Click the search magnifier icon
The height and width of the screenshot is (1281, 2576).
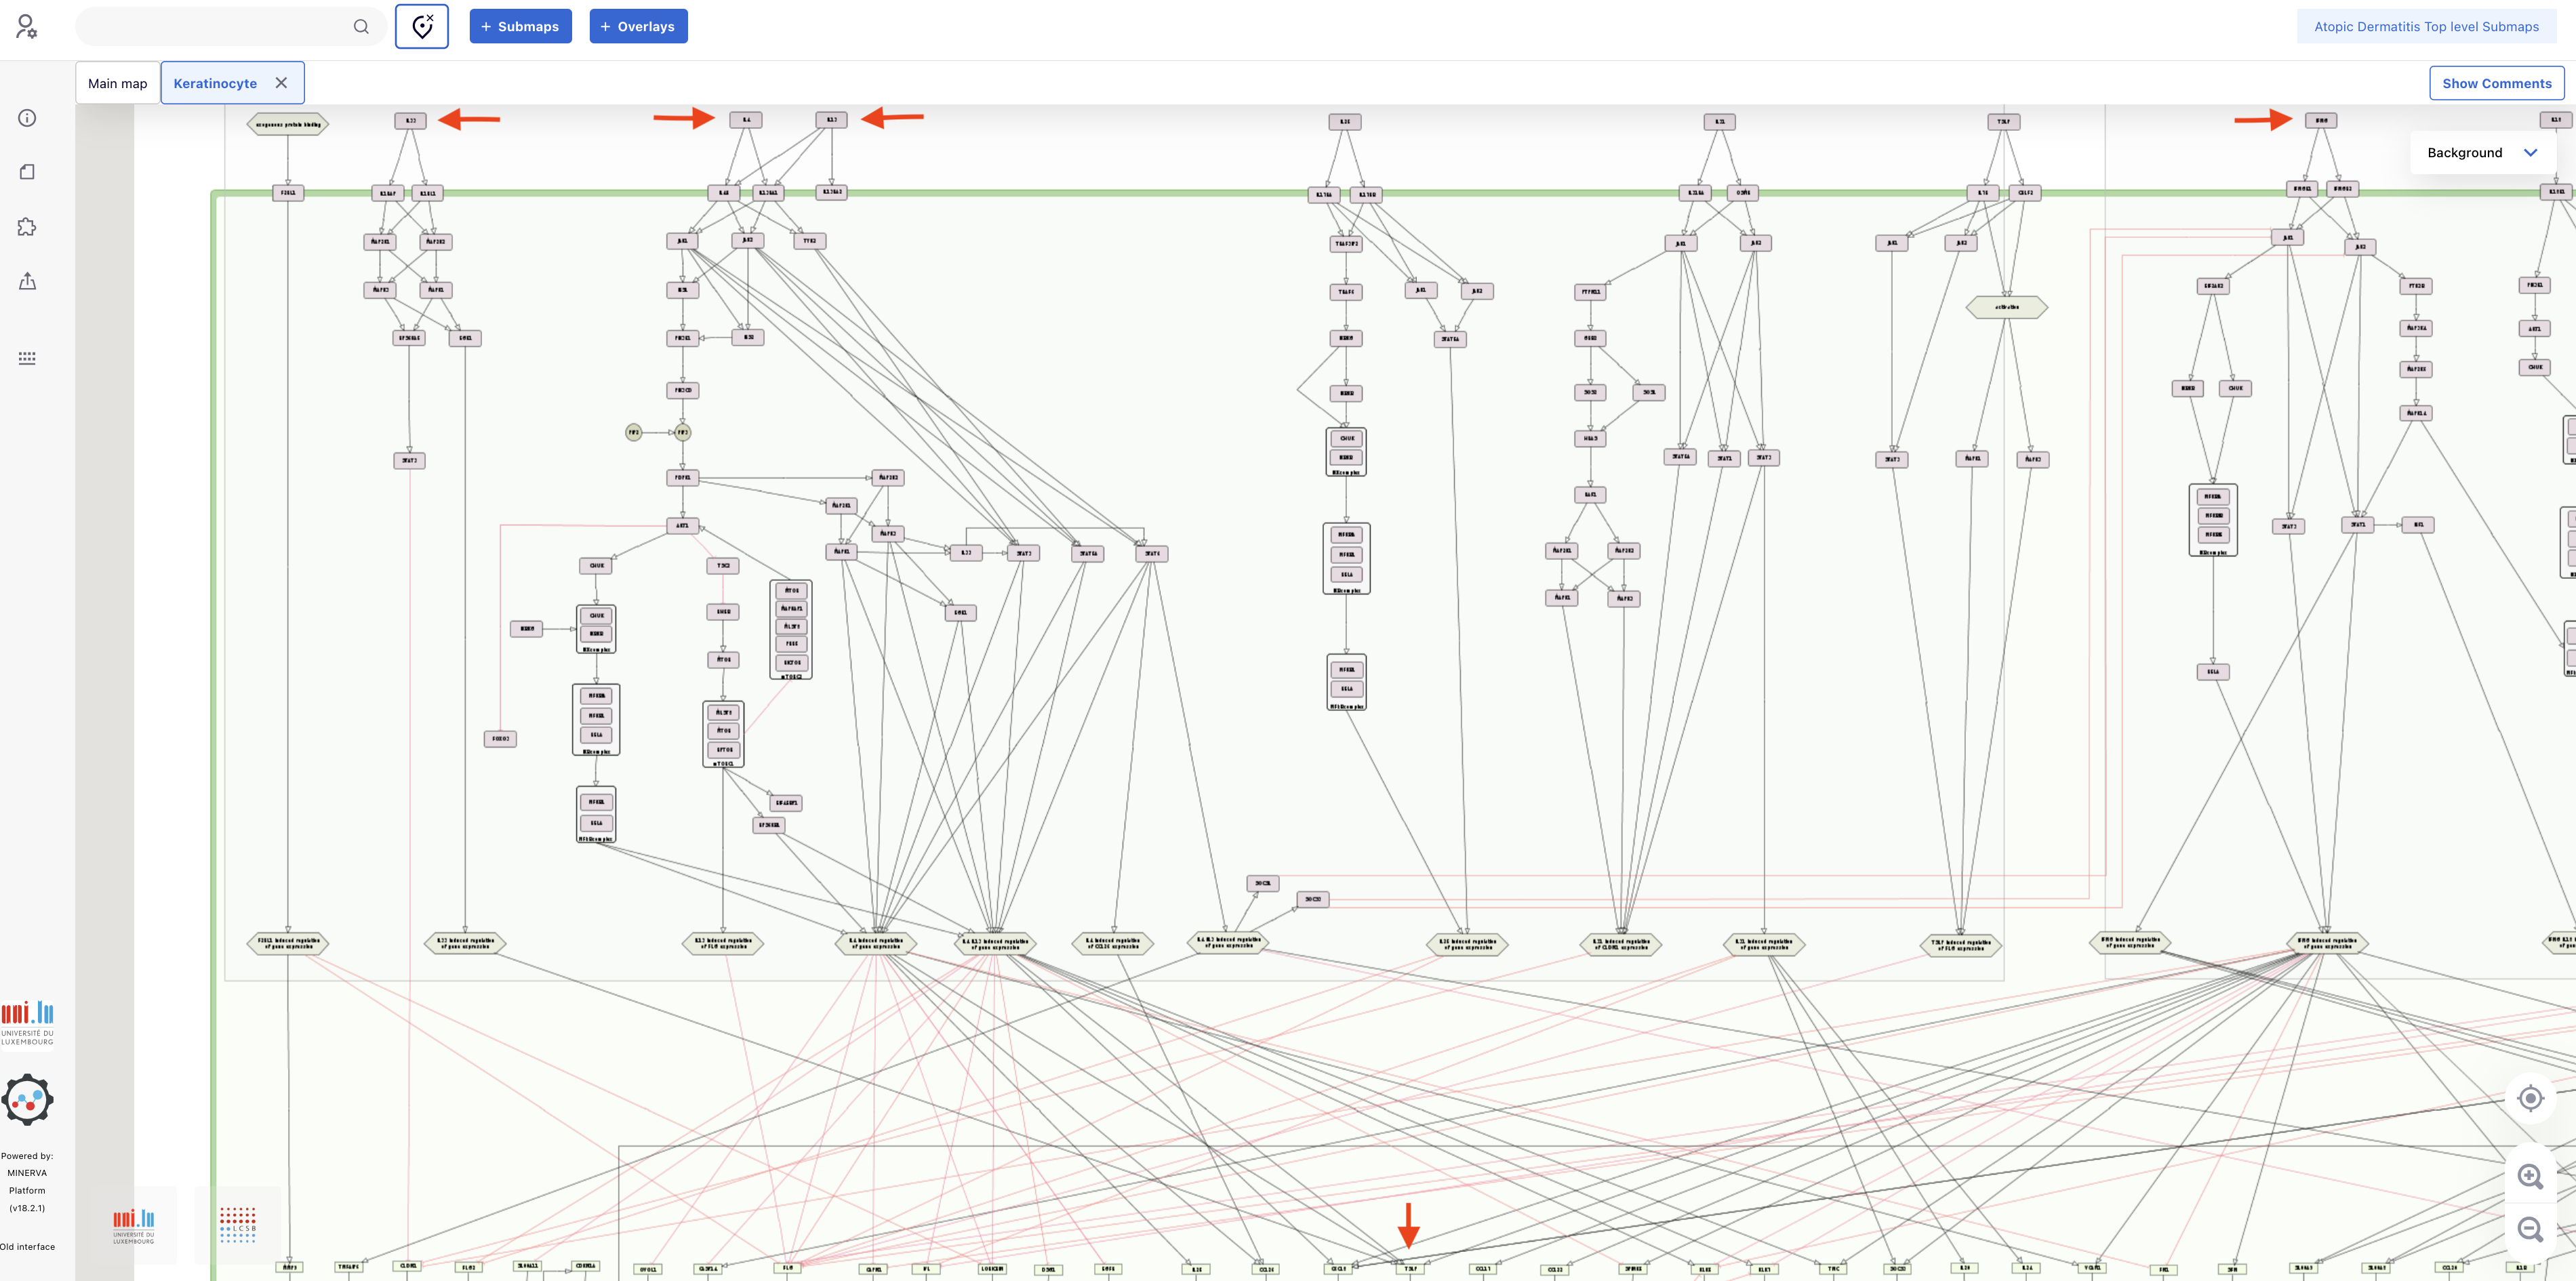(361, 27)
